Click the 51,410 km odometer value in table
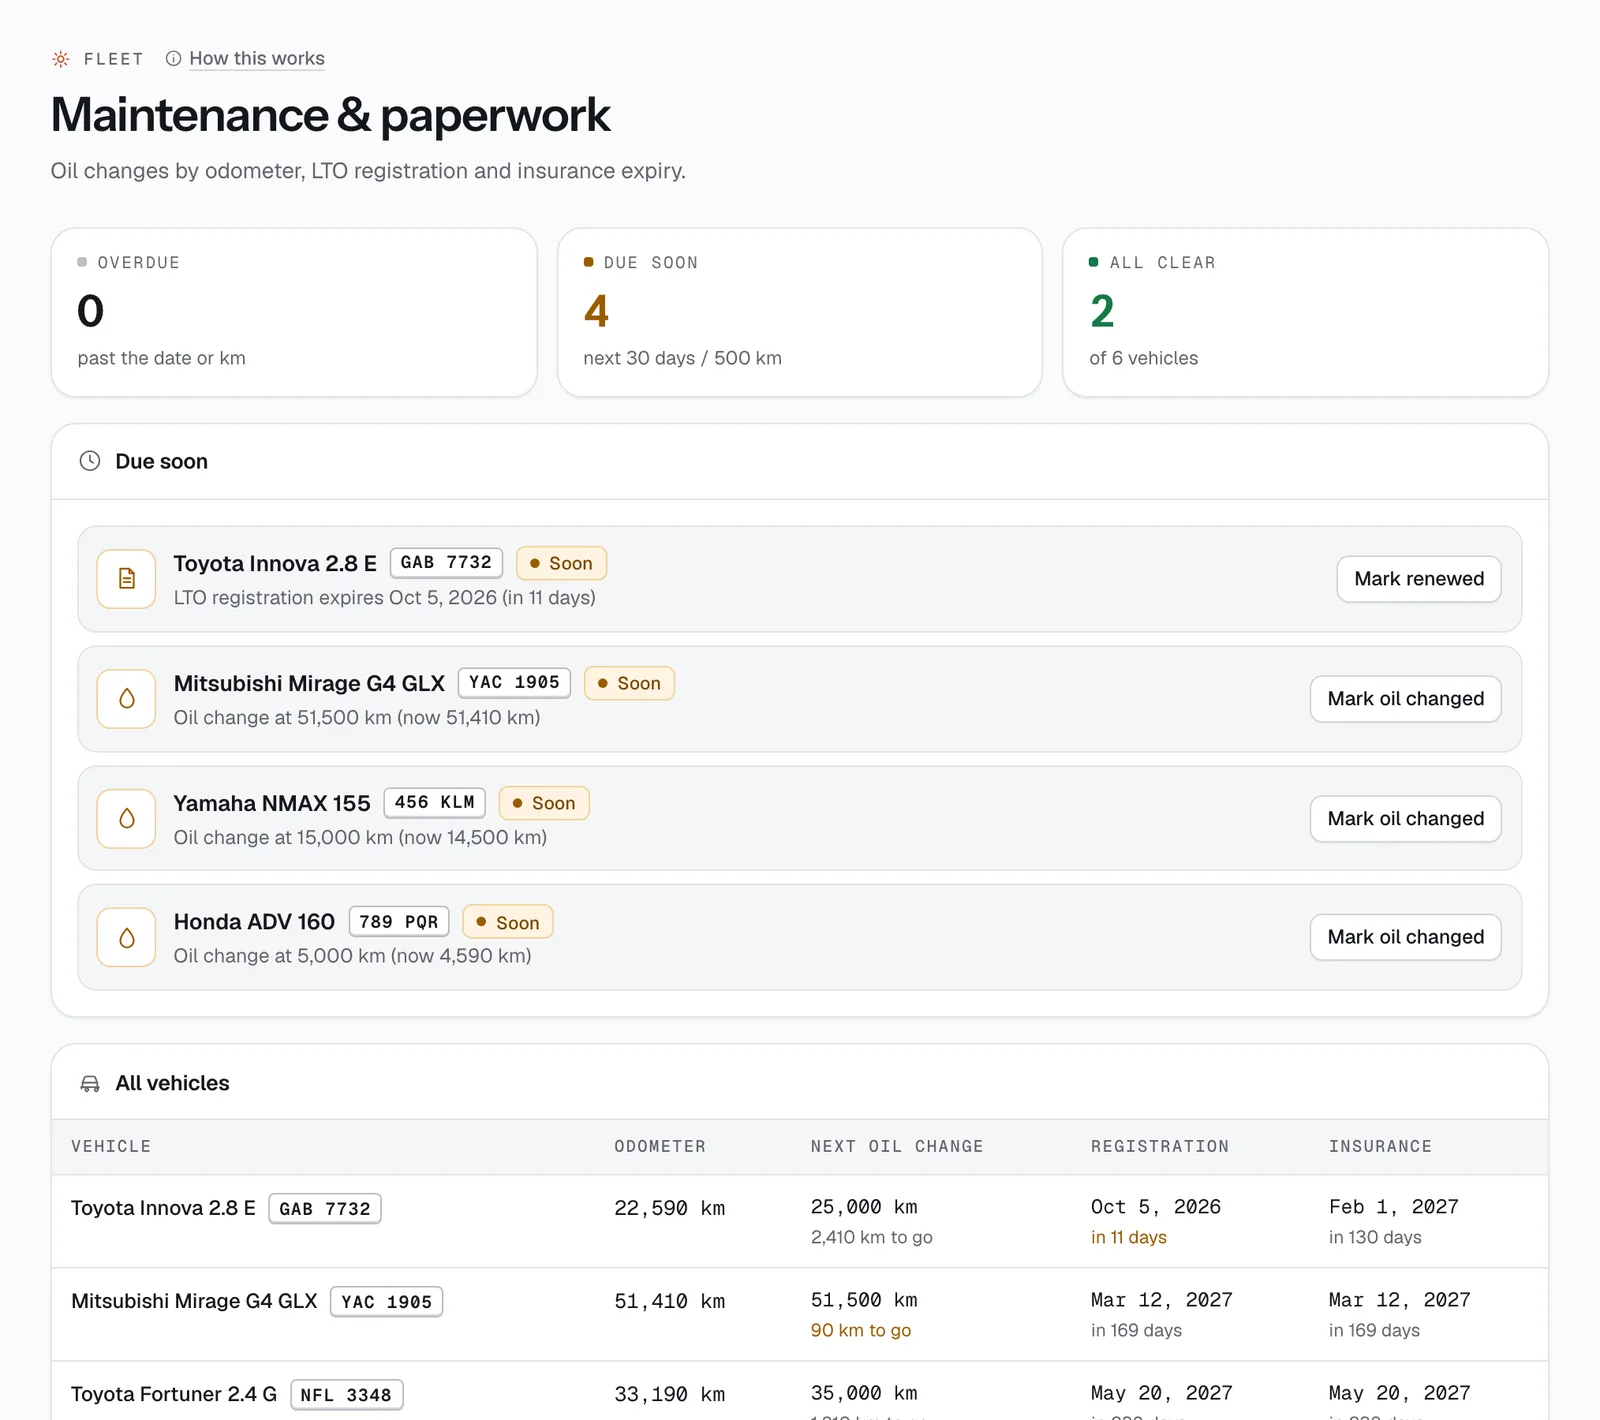Image resolution: width=1600 pixels, height=1420 pixels. click(x=670, y=1301)
